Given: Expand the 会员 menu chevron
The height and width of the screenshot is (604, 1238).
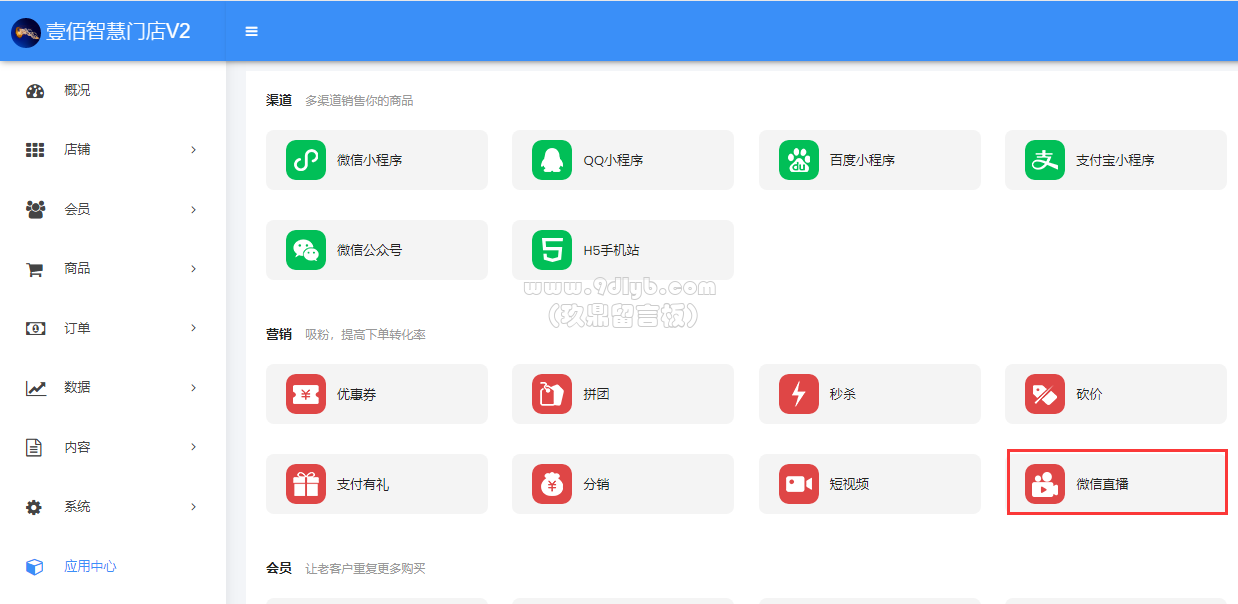Looking at the screenshot, I should pos(194,210).
